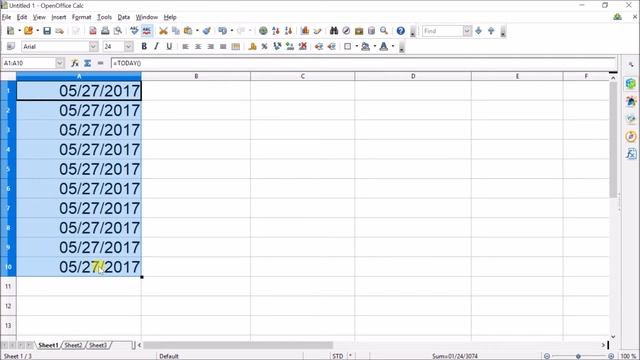640x360 pixels.
Task: Apply Percent number format
Action: (264, 47)
